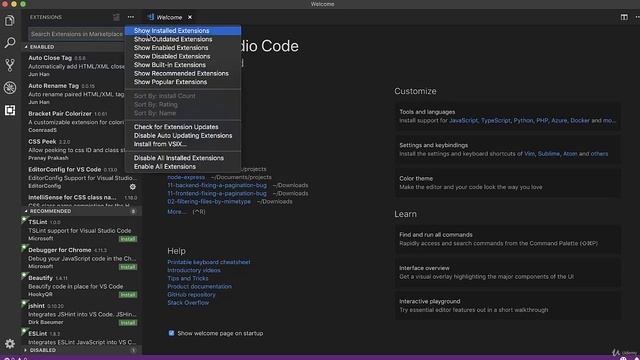
Task: Open Introductory videos link
Action: pyautogui.click(x=194, y=270)
